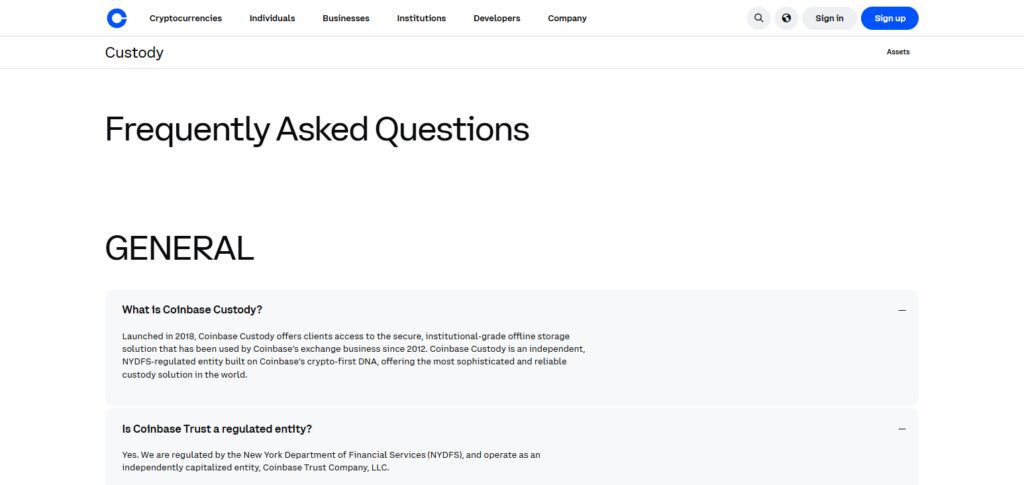Open the globe language selector icon
This screenshot has width=1024, height=485.
pyautogui.click(x=786, y=18)
